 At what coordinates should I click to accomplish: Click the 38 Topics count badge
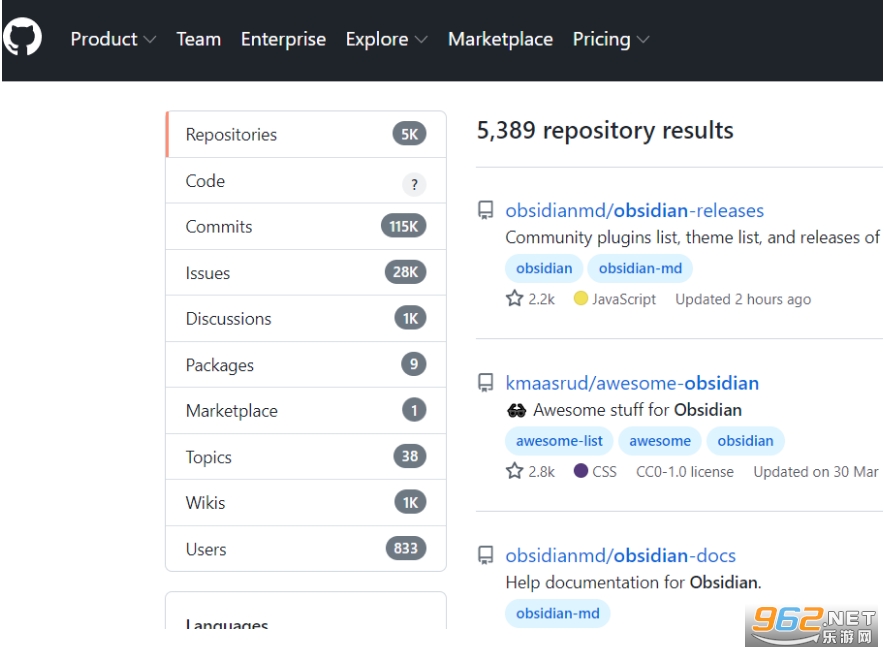pyautogui.click(x=410, y=456)
